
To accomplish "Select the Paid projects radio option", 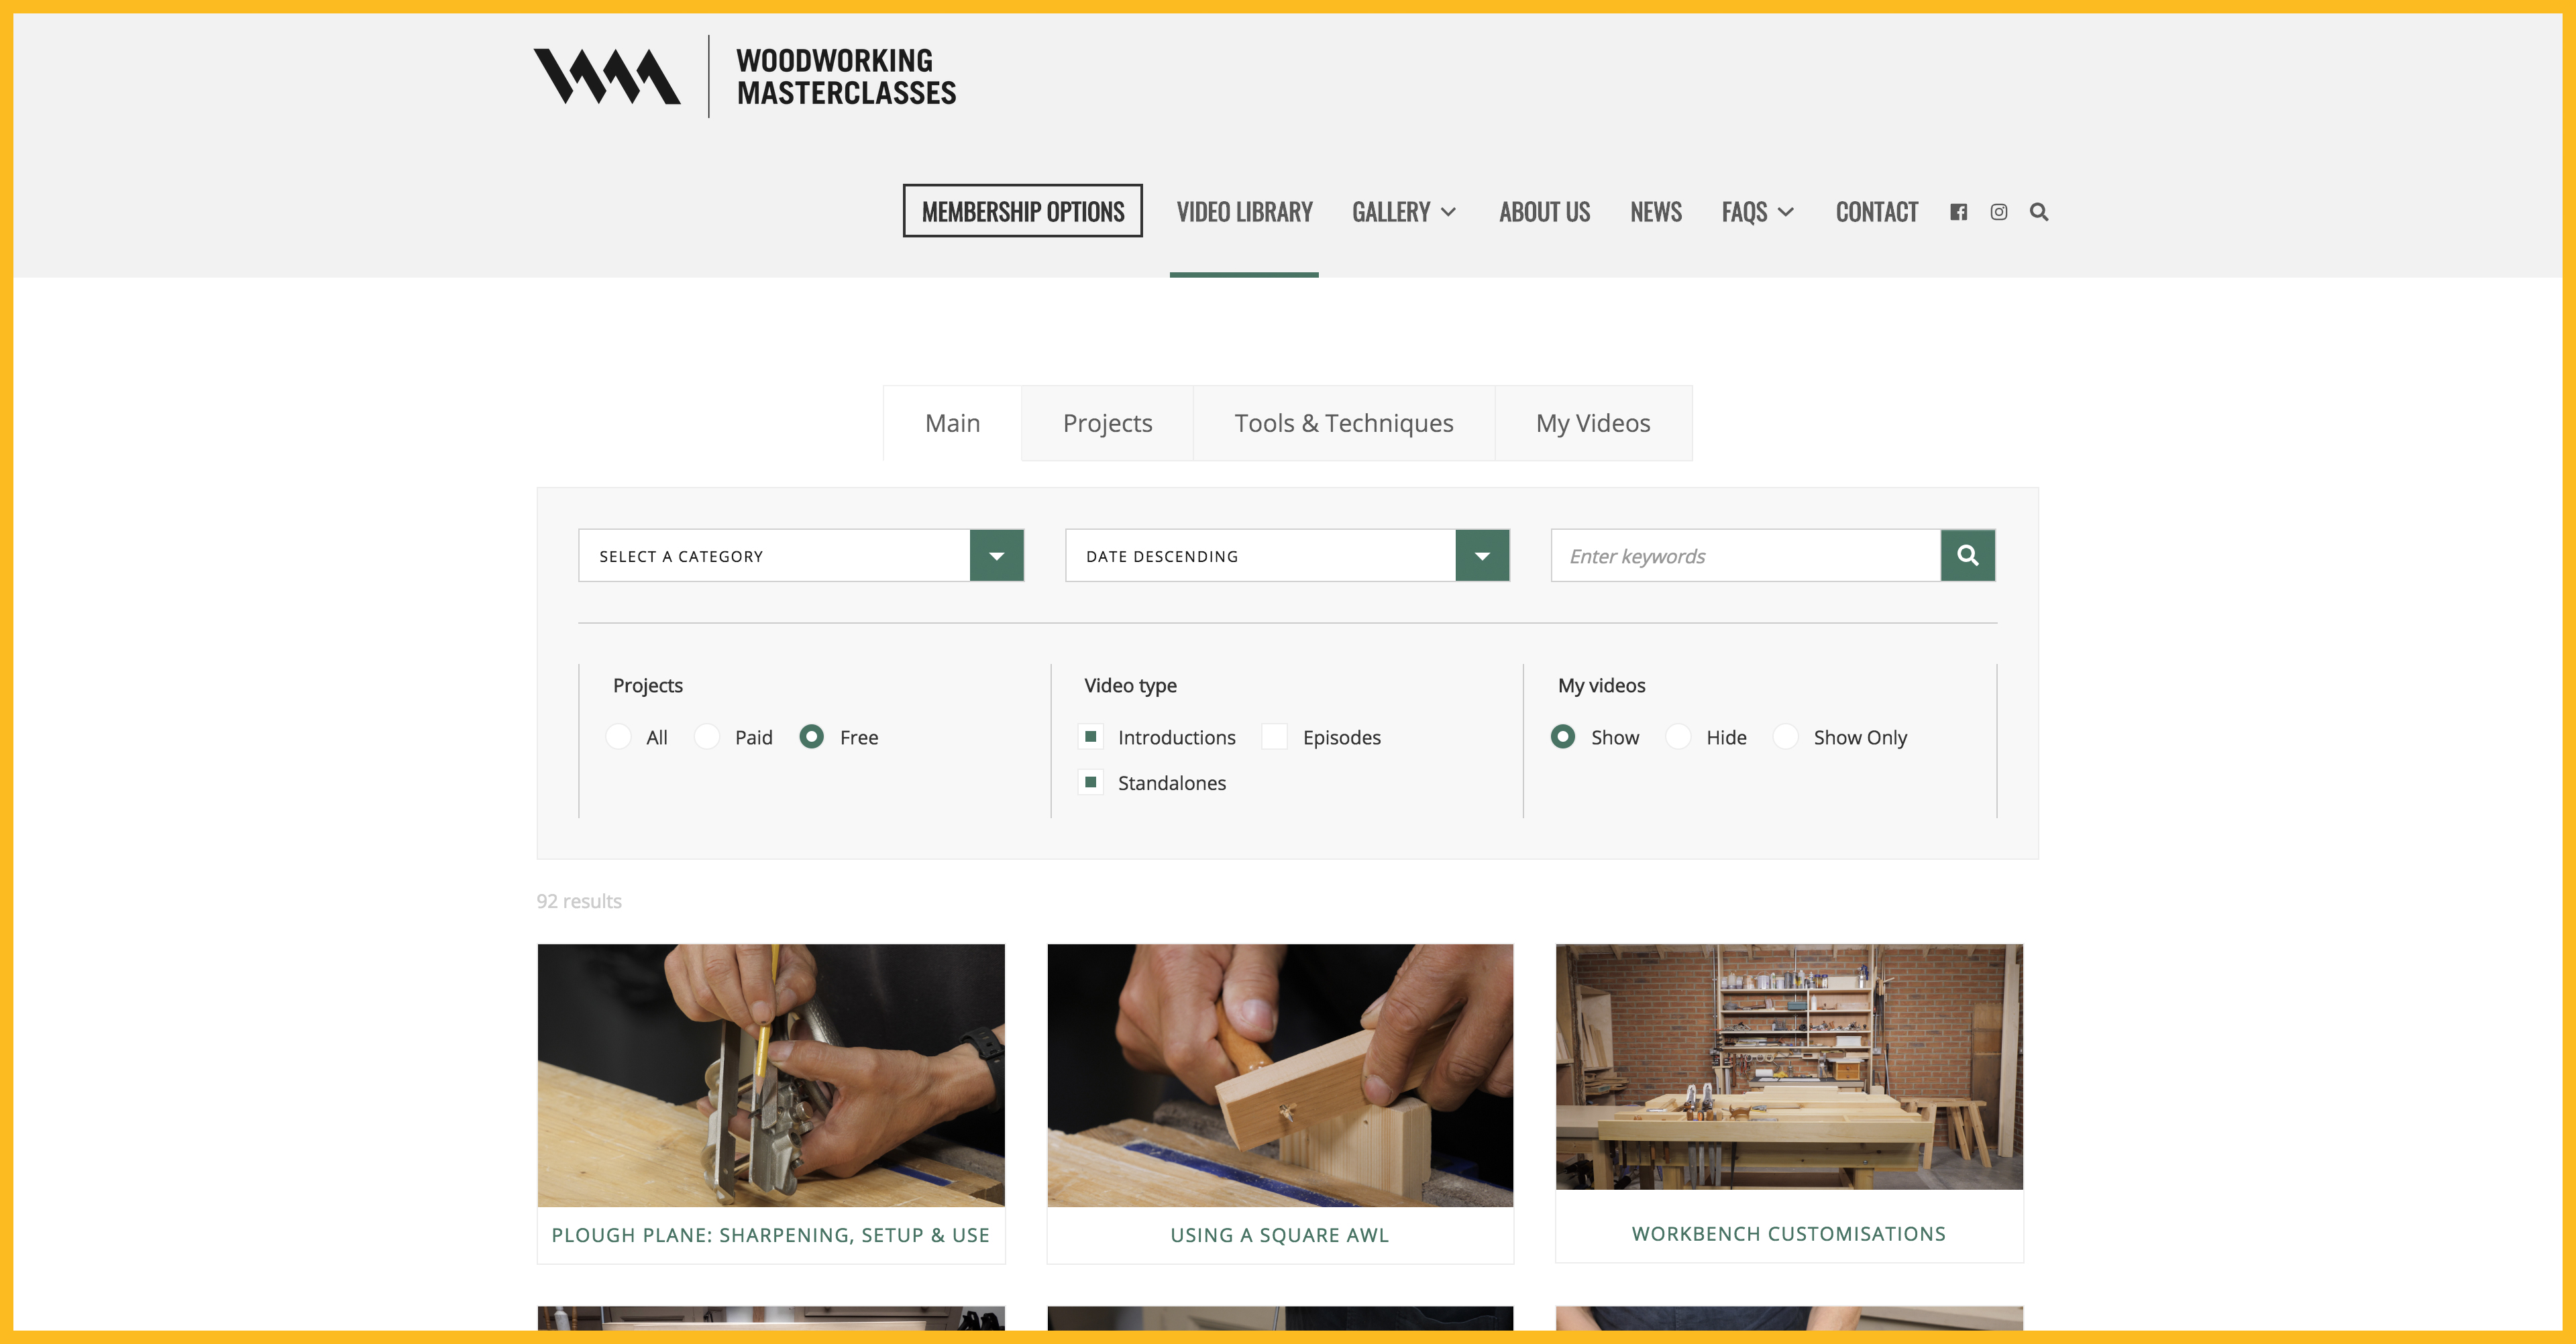I will (707, 736).
